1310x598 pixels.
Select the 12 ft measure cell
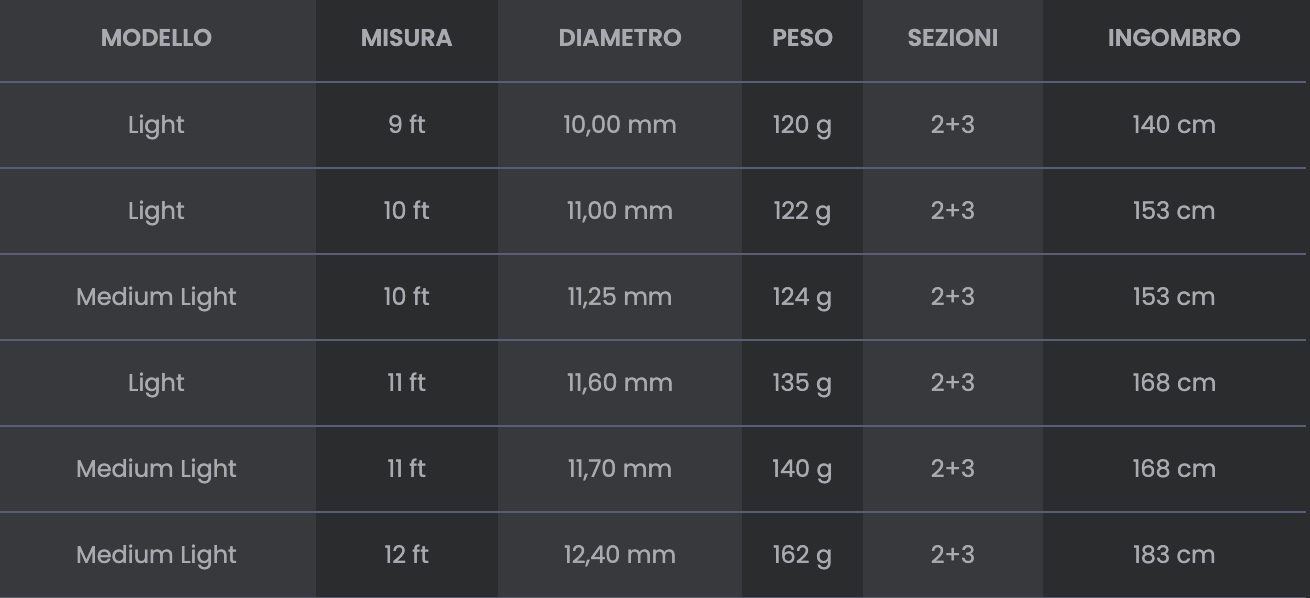[406, 555]
